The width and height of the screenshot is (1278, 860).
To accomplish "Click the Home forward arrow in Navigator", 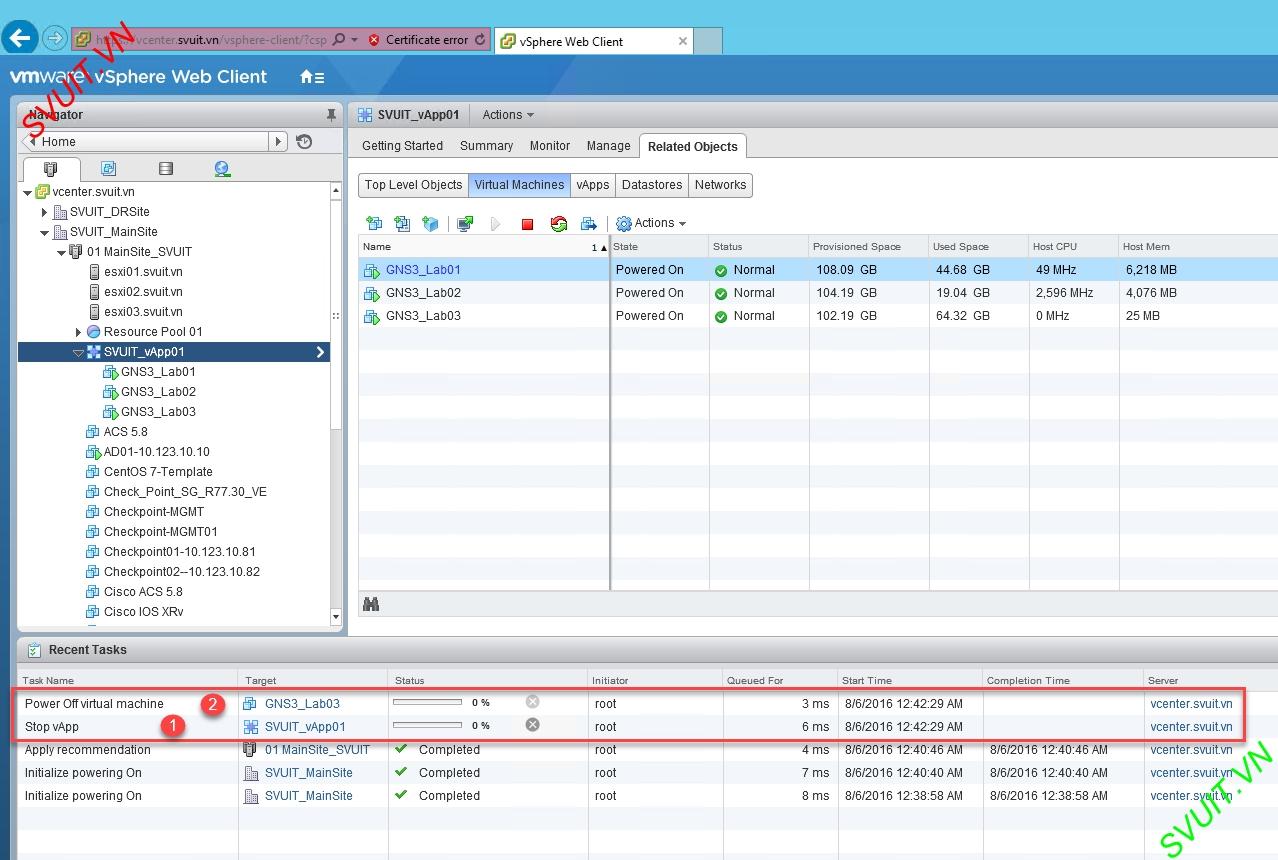I will [279, 142].
